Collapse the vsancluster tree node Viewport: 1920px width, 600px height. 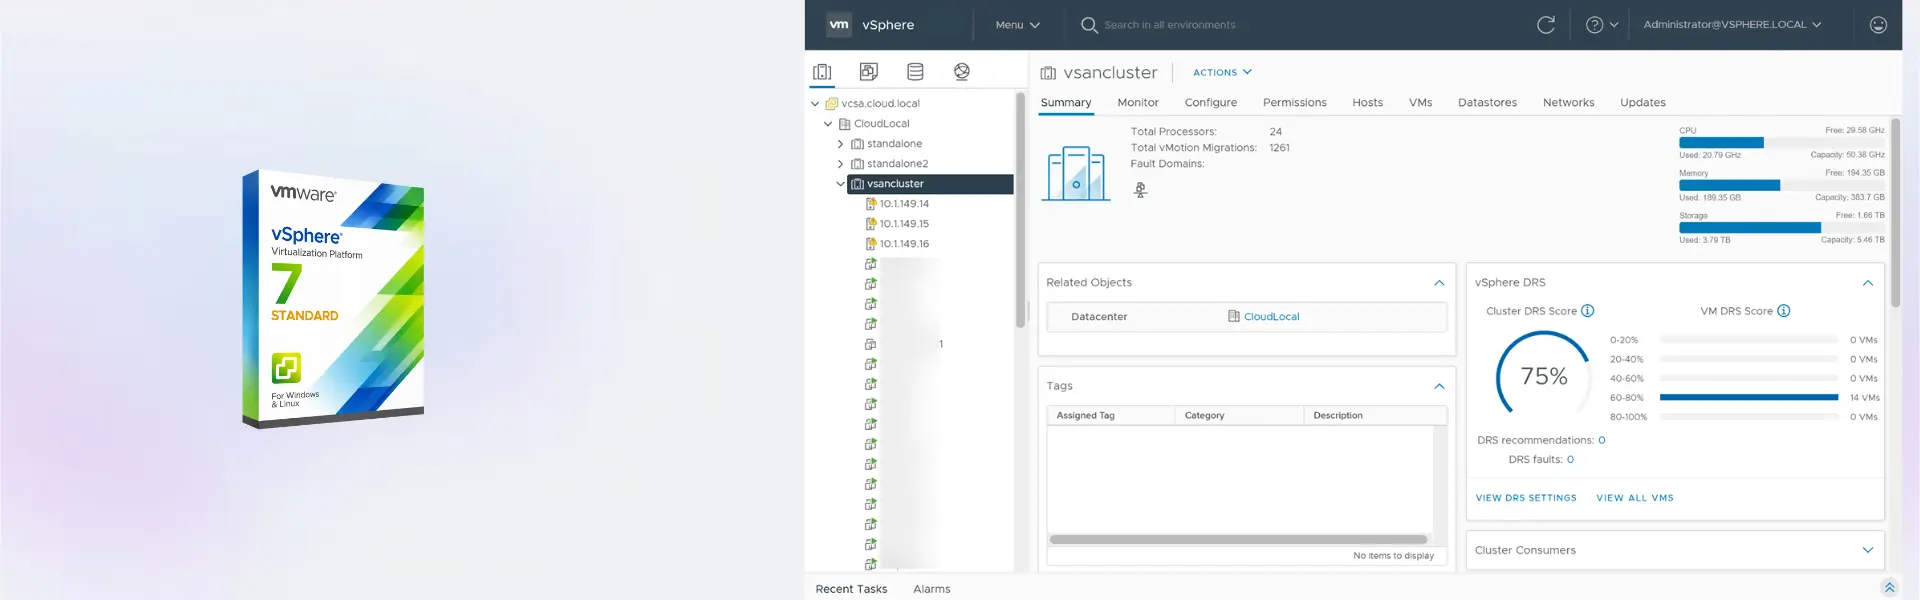(840, 184)
